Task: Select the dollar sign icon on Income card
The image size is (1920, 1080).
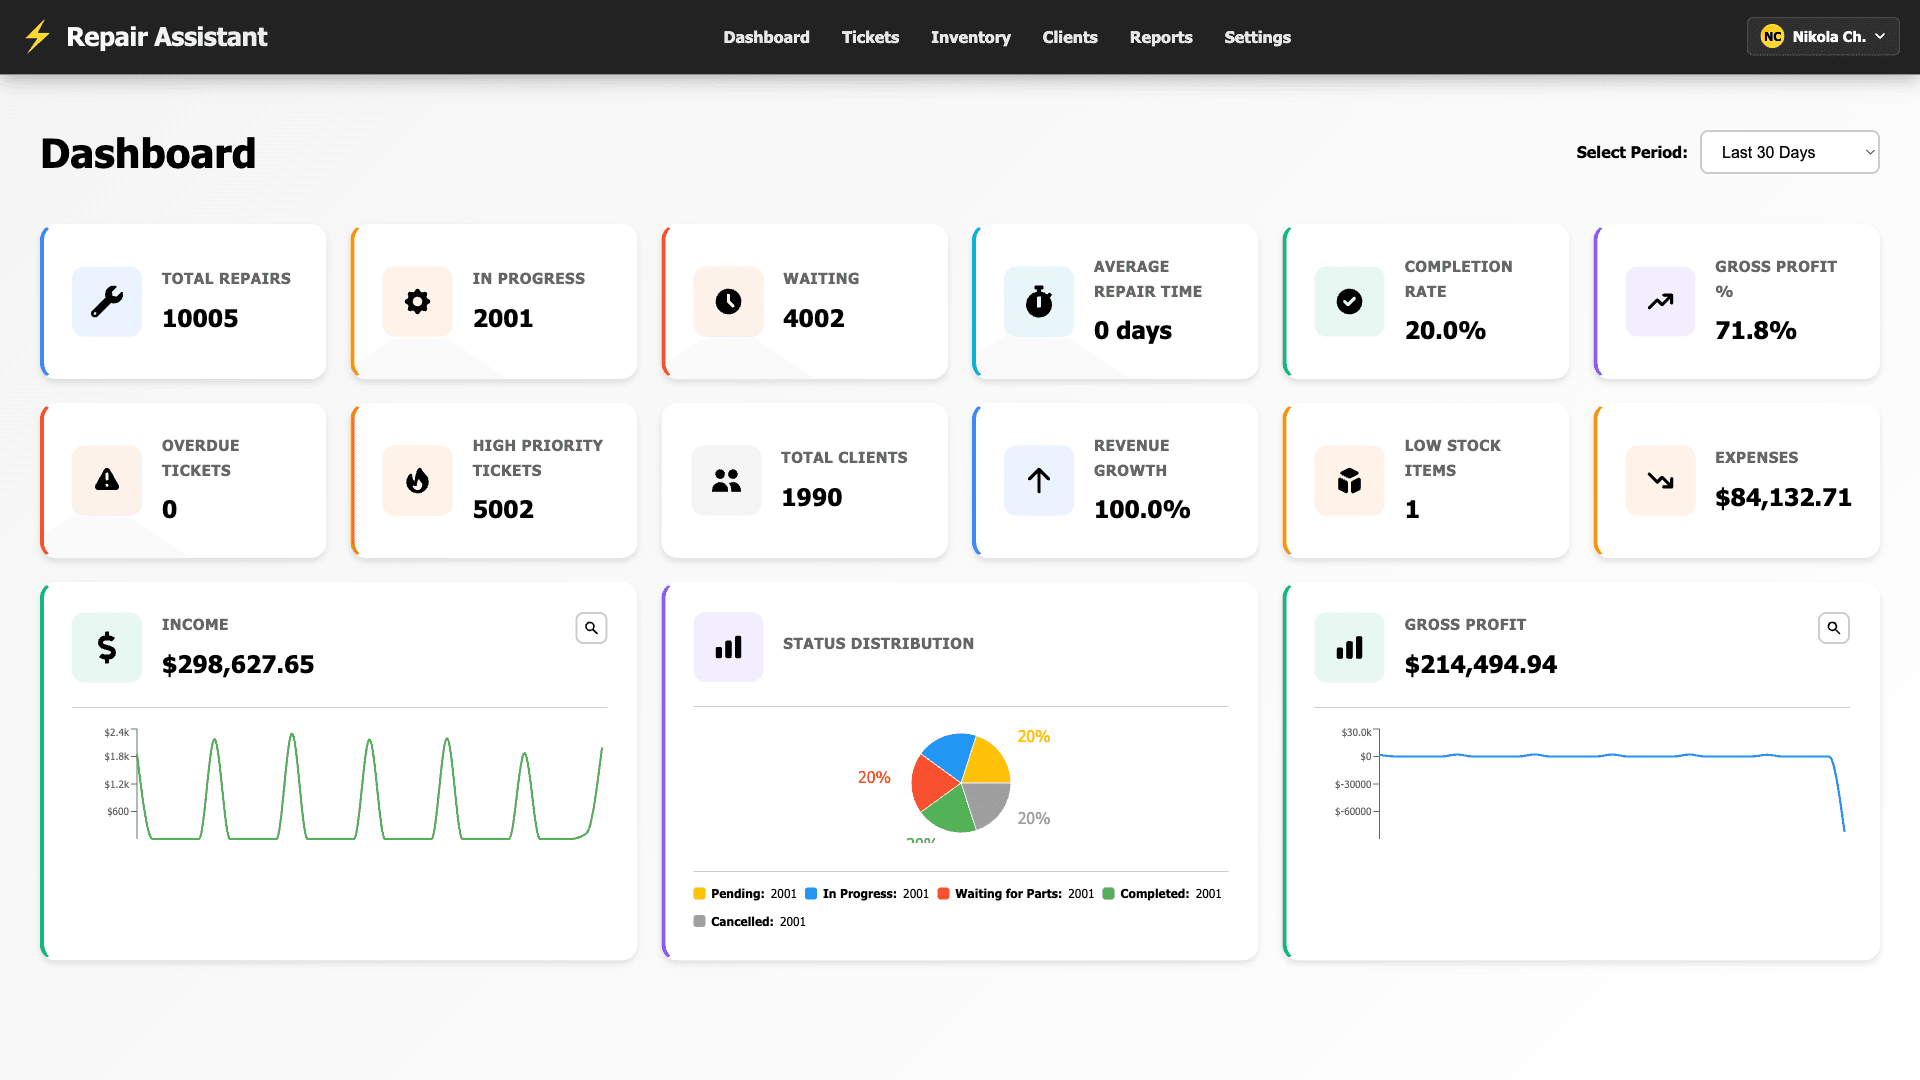Action: click(106, 647)
